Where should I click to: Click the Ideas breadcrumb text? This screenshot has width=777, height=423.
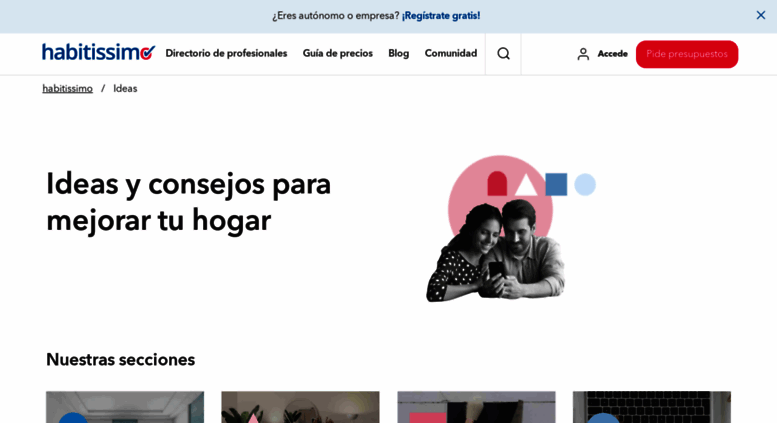coord(125,89)
